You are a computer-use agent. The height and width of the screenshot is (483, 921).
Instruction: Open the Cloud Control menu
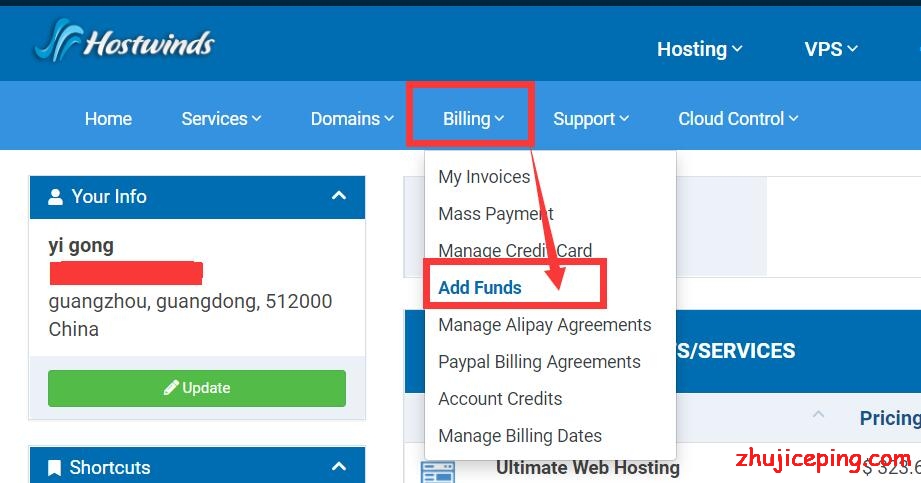(738, 119)
